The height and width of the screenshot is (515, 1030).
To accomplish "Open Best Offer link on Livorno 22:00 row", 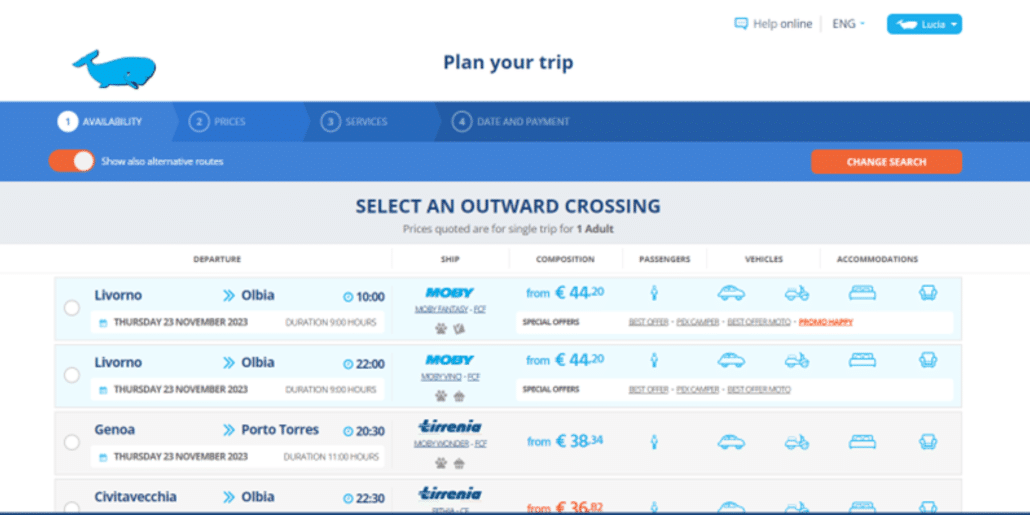I will point(648,390).
